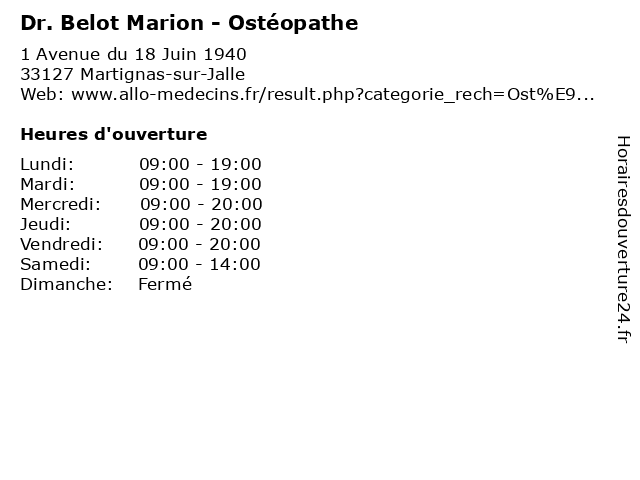Image resolution: width=640 pixels, height=480 pixels.
Task: Click the Jeudi day label
Action: pyautogui.click(x=45, y=224)
